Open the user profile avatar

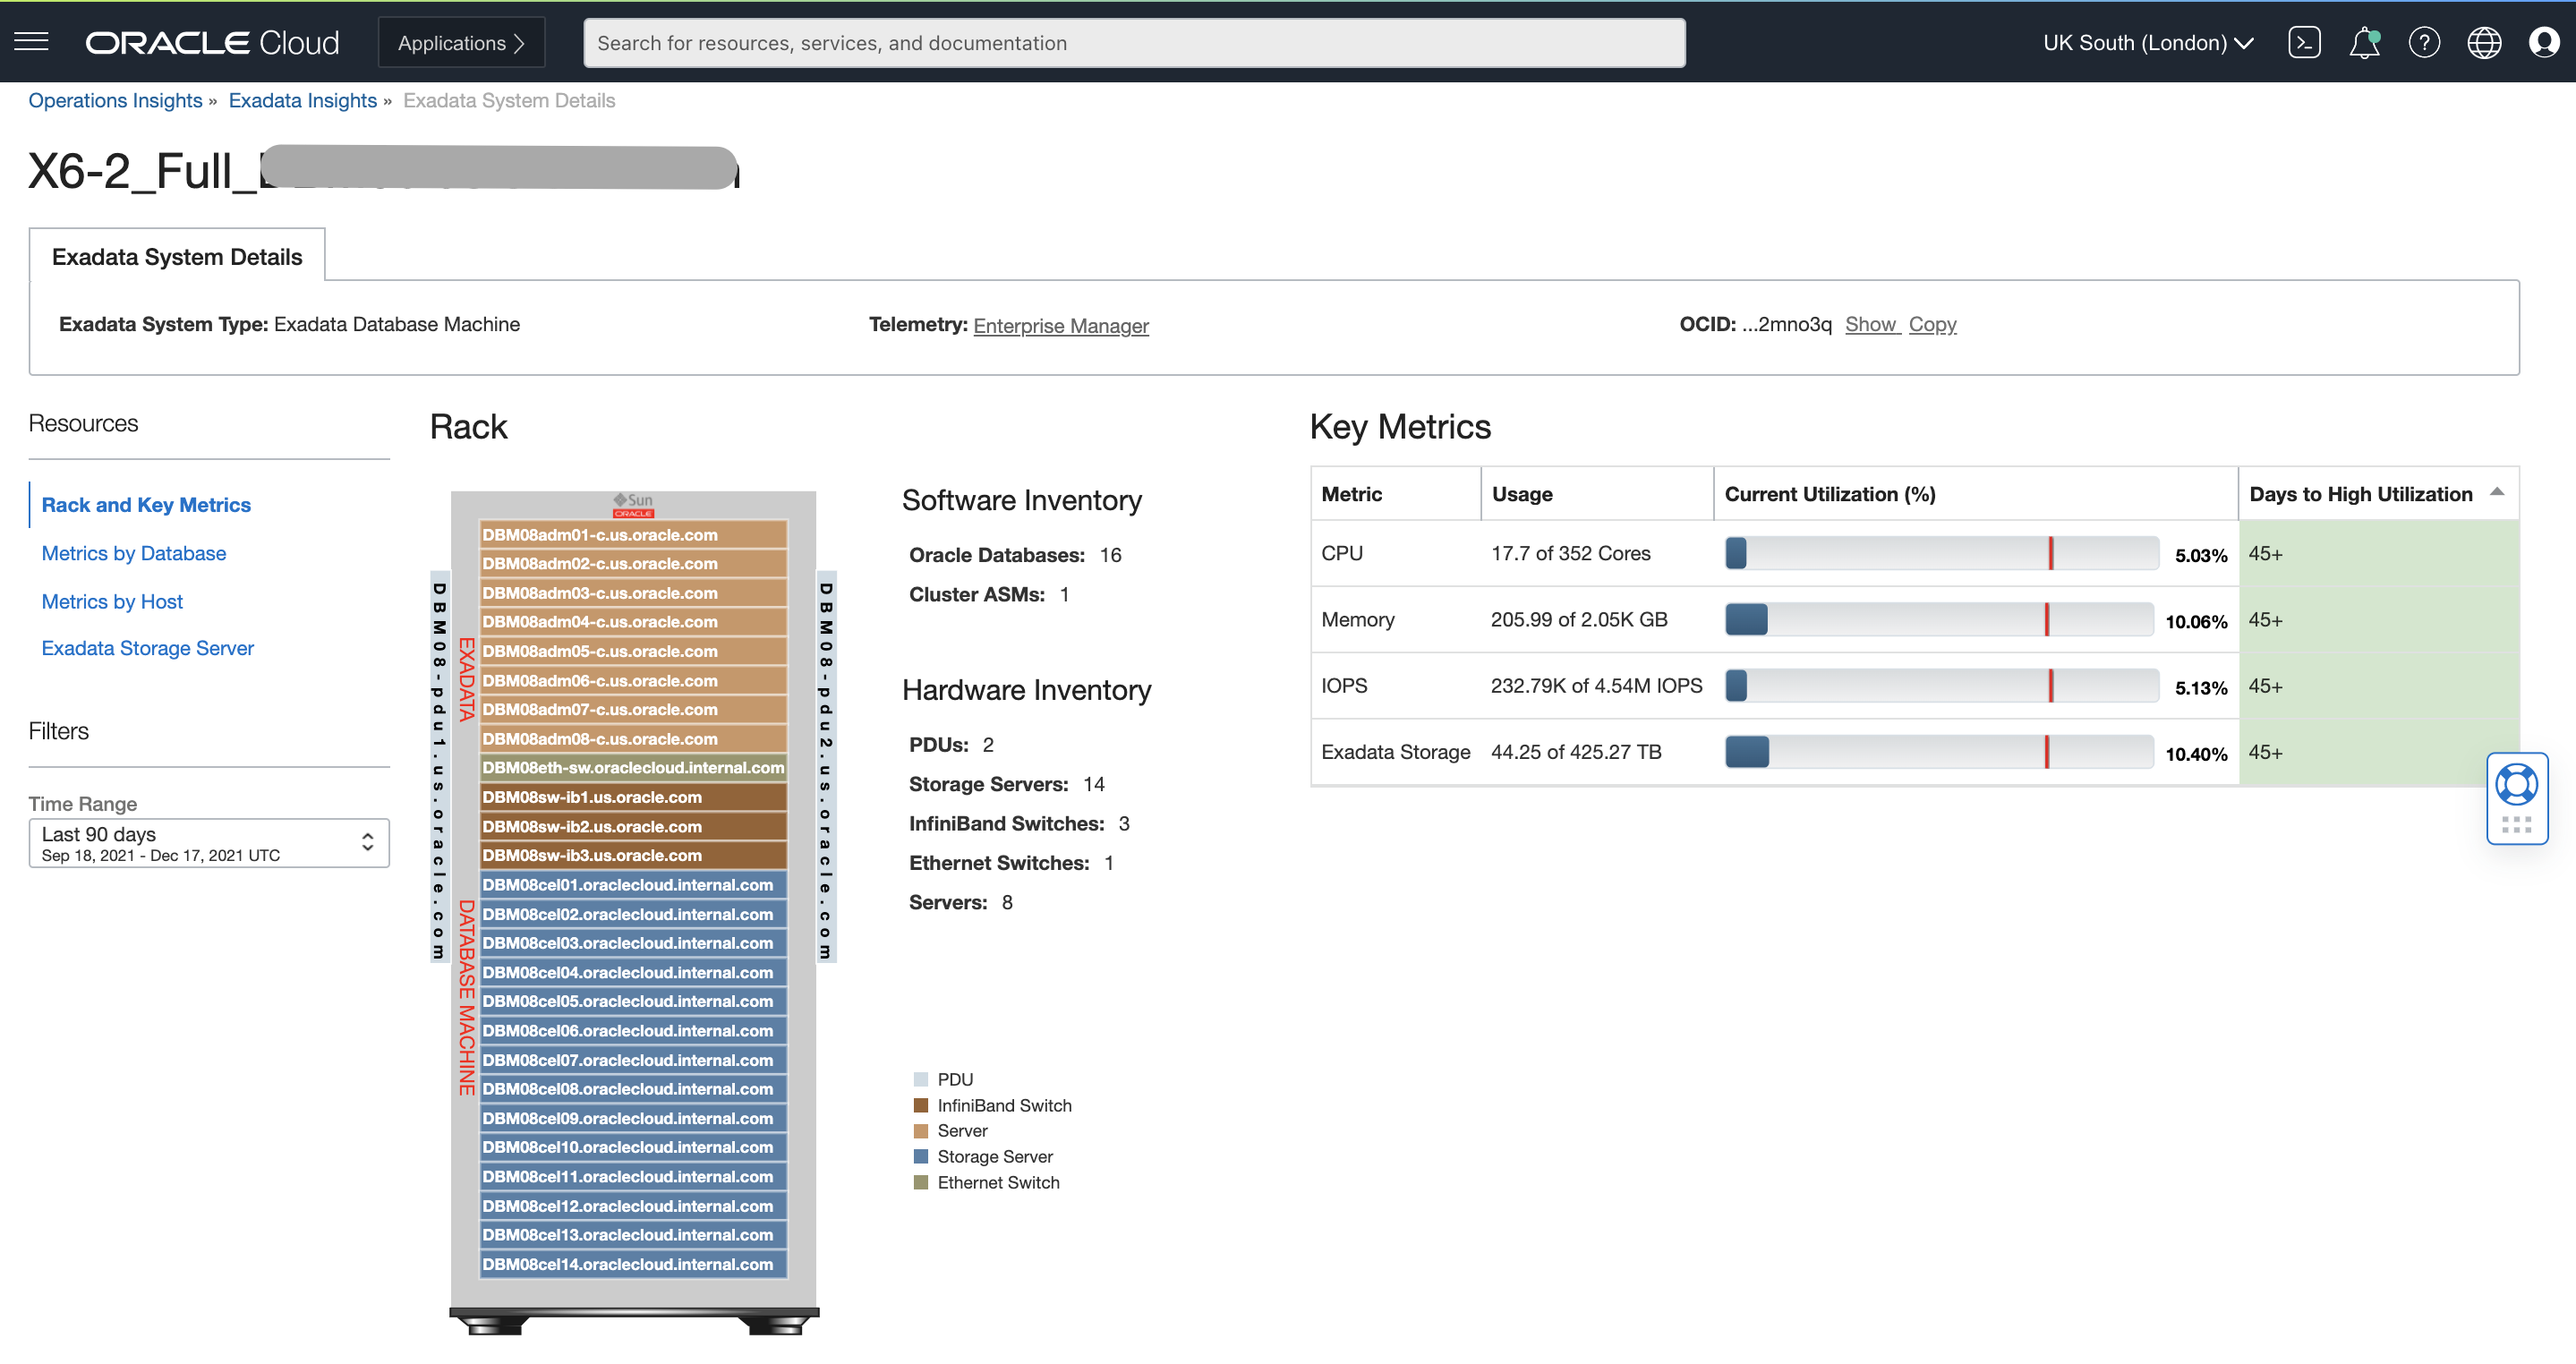coord(2543,42)
